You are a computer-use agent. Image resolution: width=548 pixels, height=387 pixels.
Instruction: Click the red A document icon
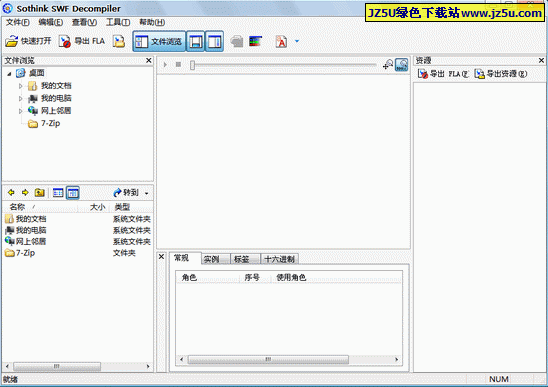[281, 41]
